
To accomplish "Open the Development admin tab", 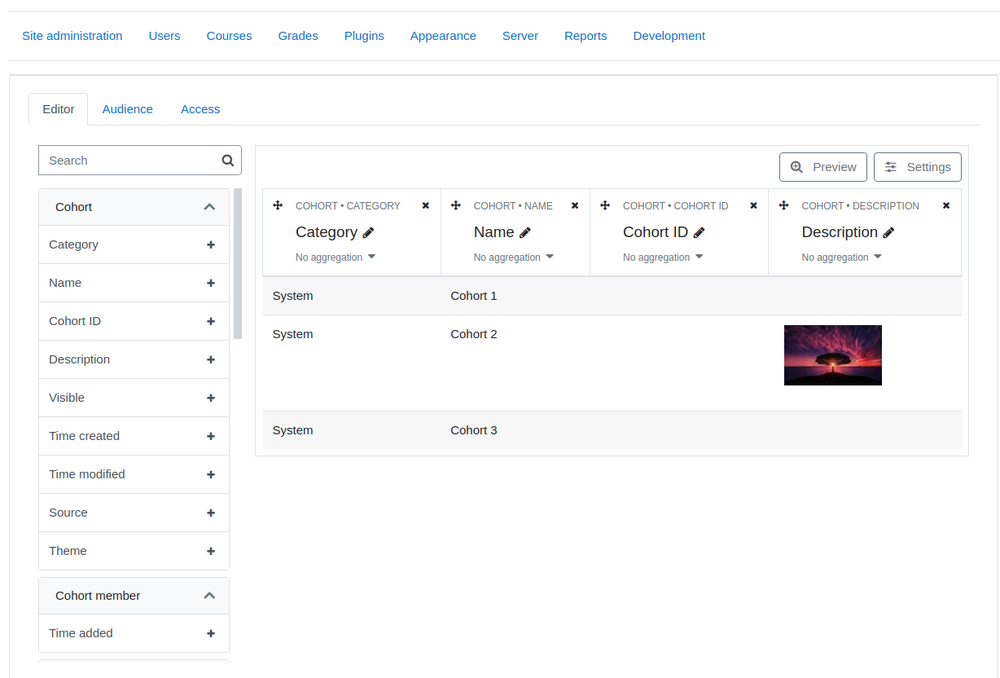I will 669,36.
